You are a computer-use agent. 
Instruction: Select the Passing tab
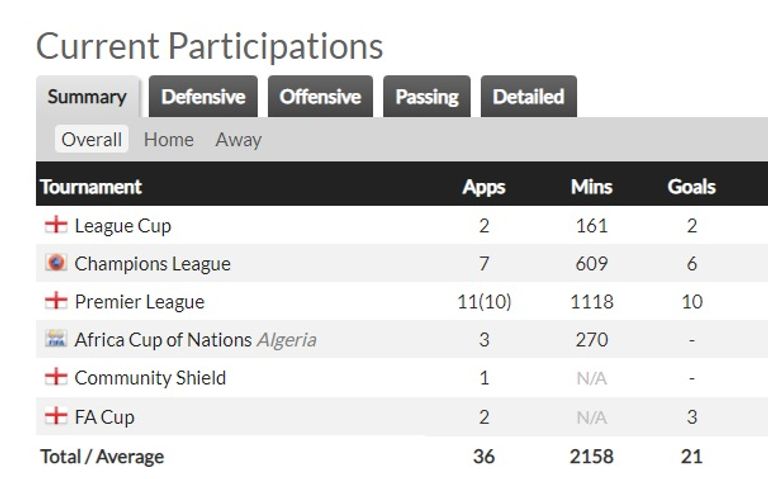coord(426,97)
